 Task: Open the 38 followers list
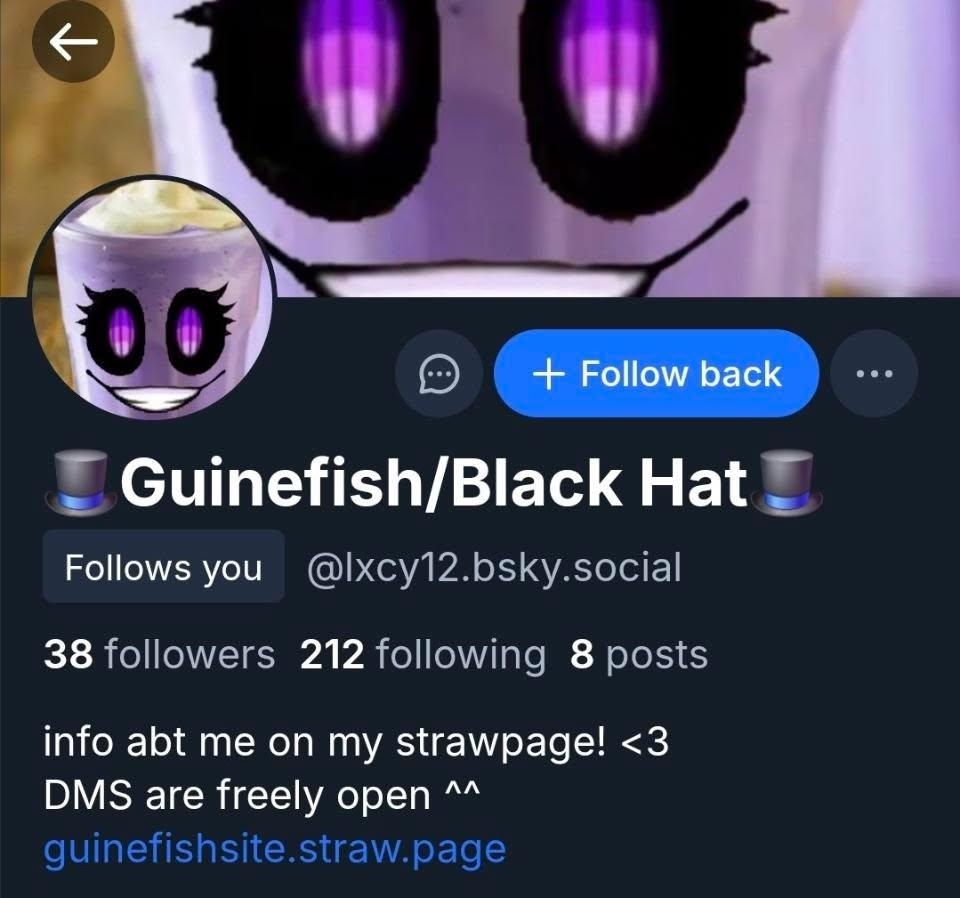point(159,654)
